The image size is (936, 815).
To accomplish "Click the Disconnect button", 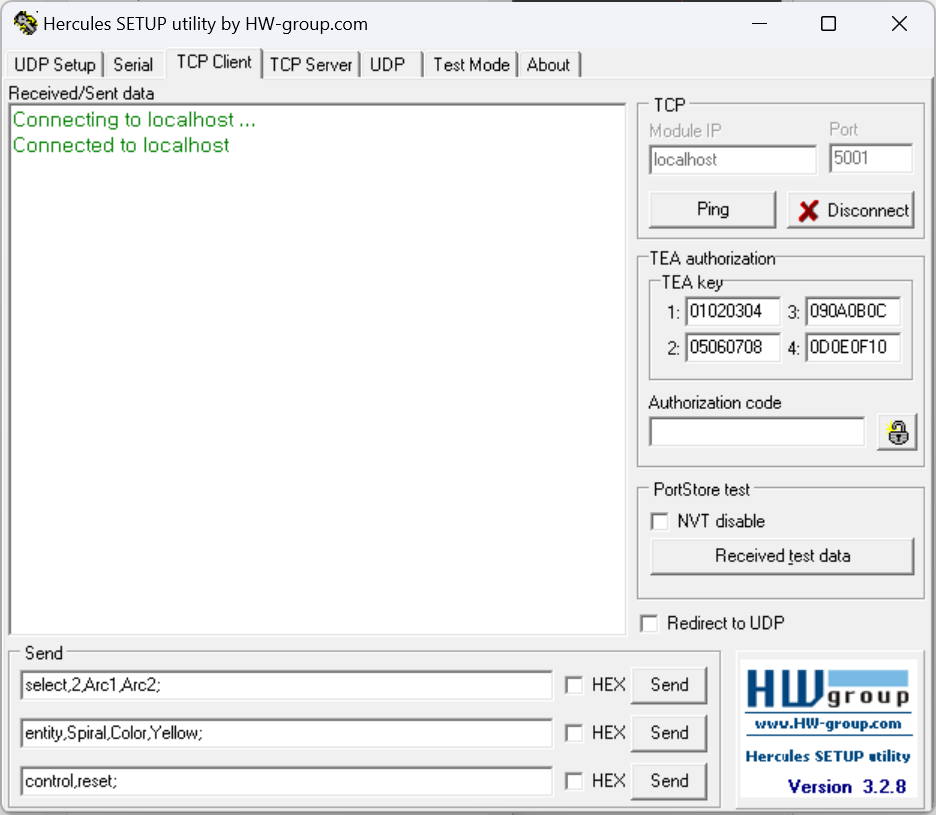I will tap(851, 210).
